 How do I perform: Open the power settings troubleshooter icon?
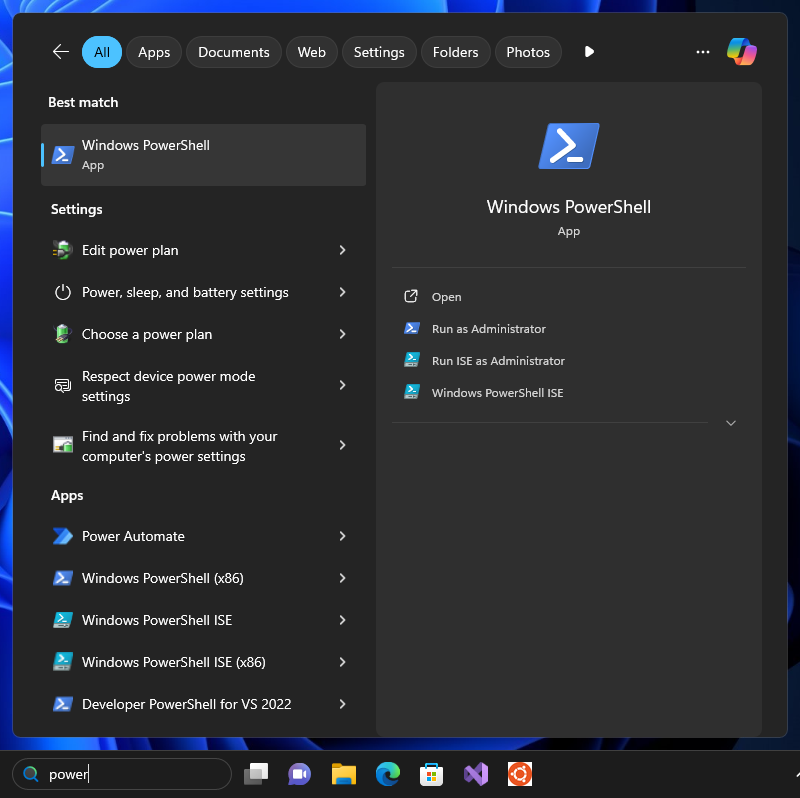tap(62, 445)
